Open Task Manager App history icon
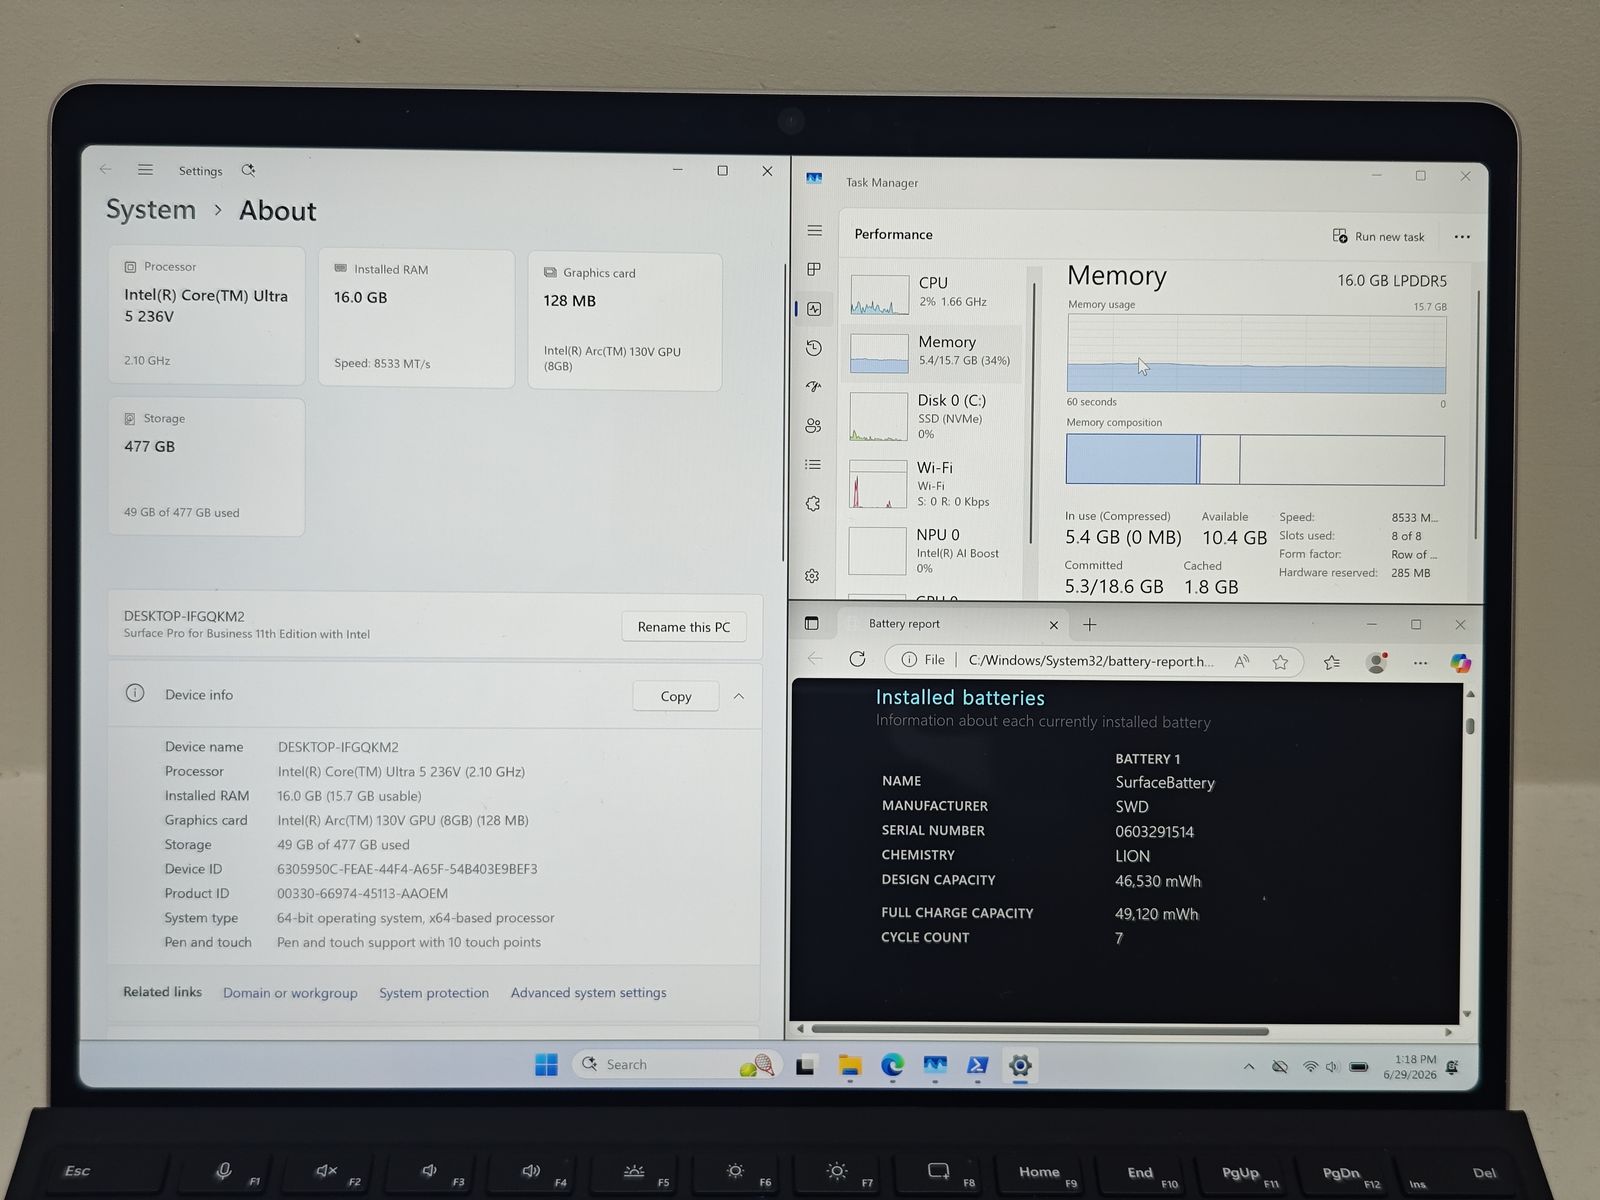The width and height of the screenshot is (1600, 1200). coord(814,348)
